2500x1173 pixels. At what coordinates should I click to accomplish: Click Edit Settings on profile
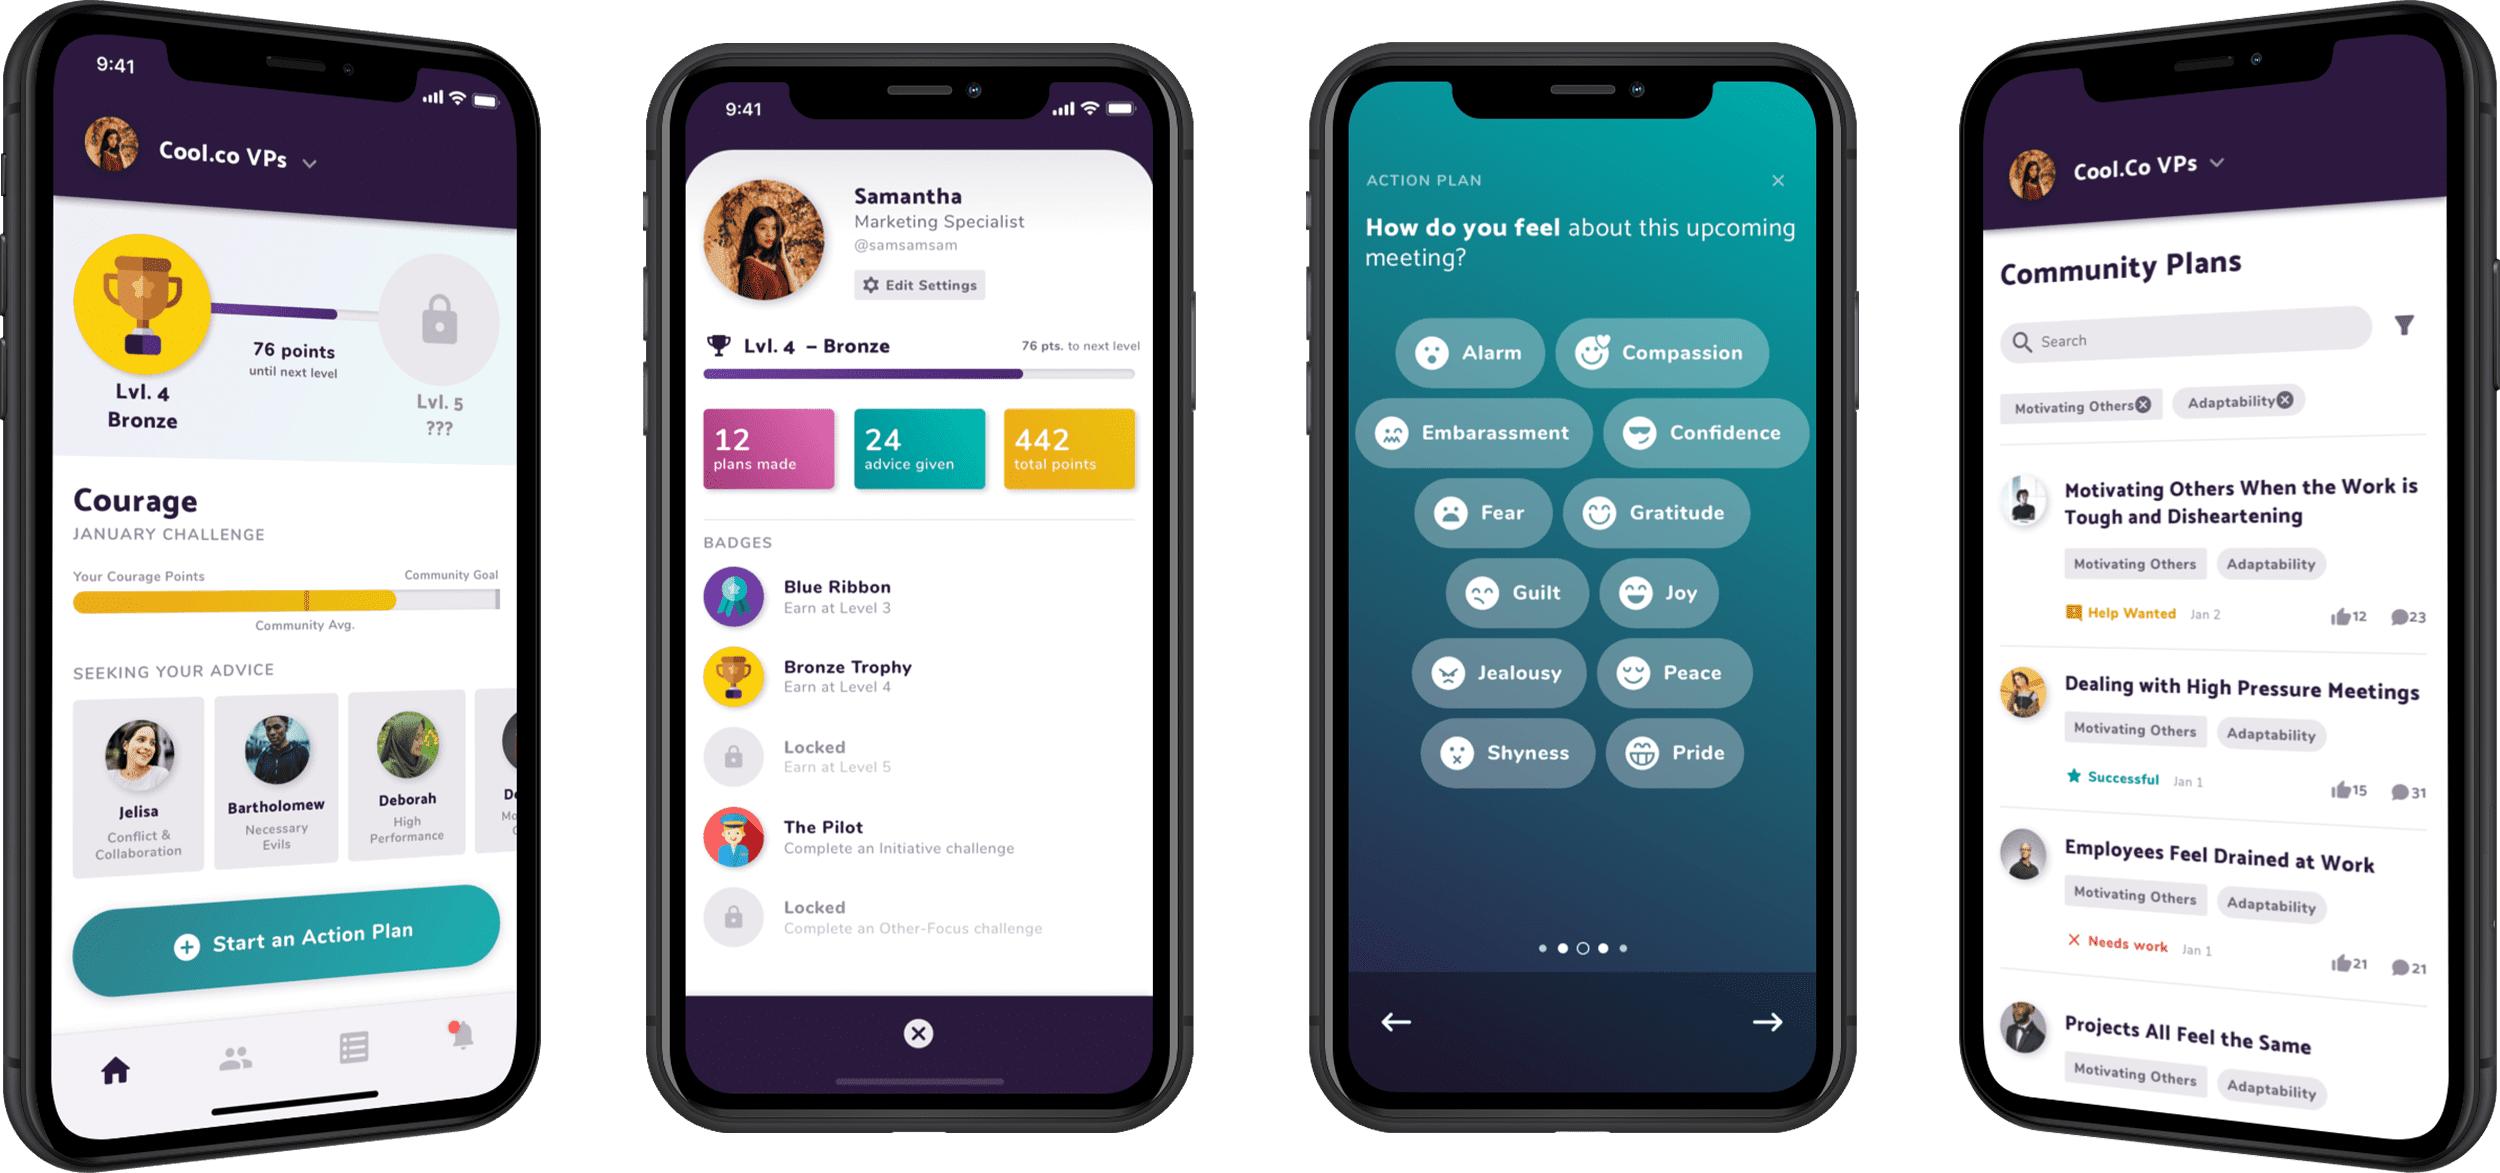[x=931, y=285]
